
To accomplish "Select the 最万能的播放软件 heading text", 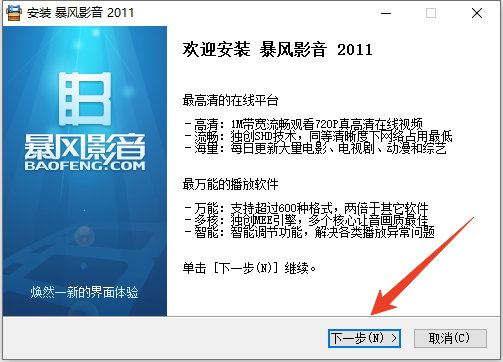I will coord(230,184).
